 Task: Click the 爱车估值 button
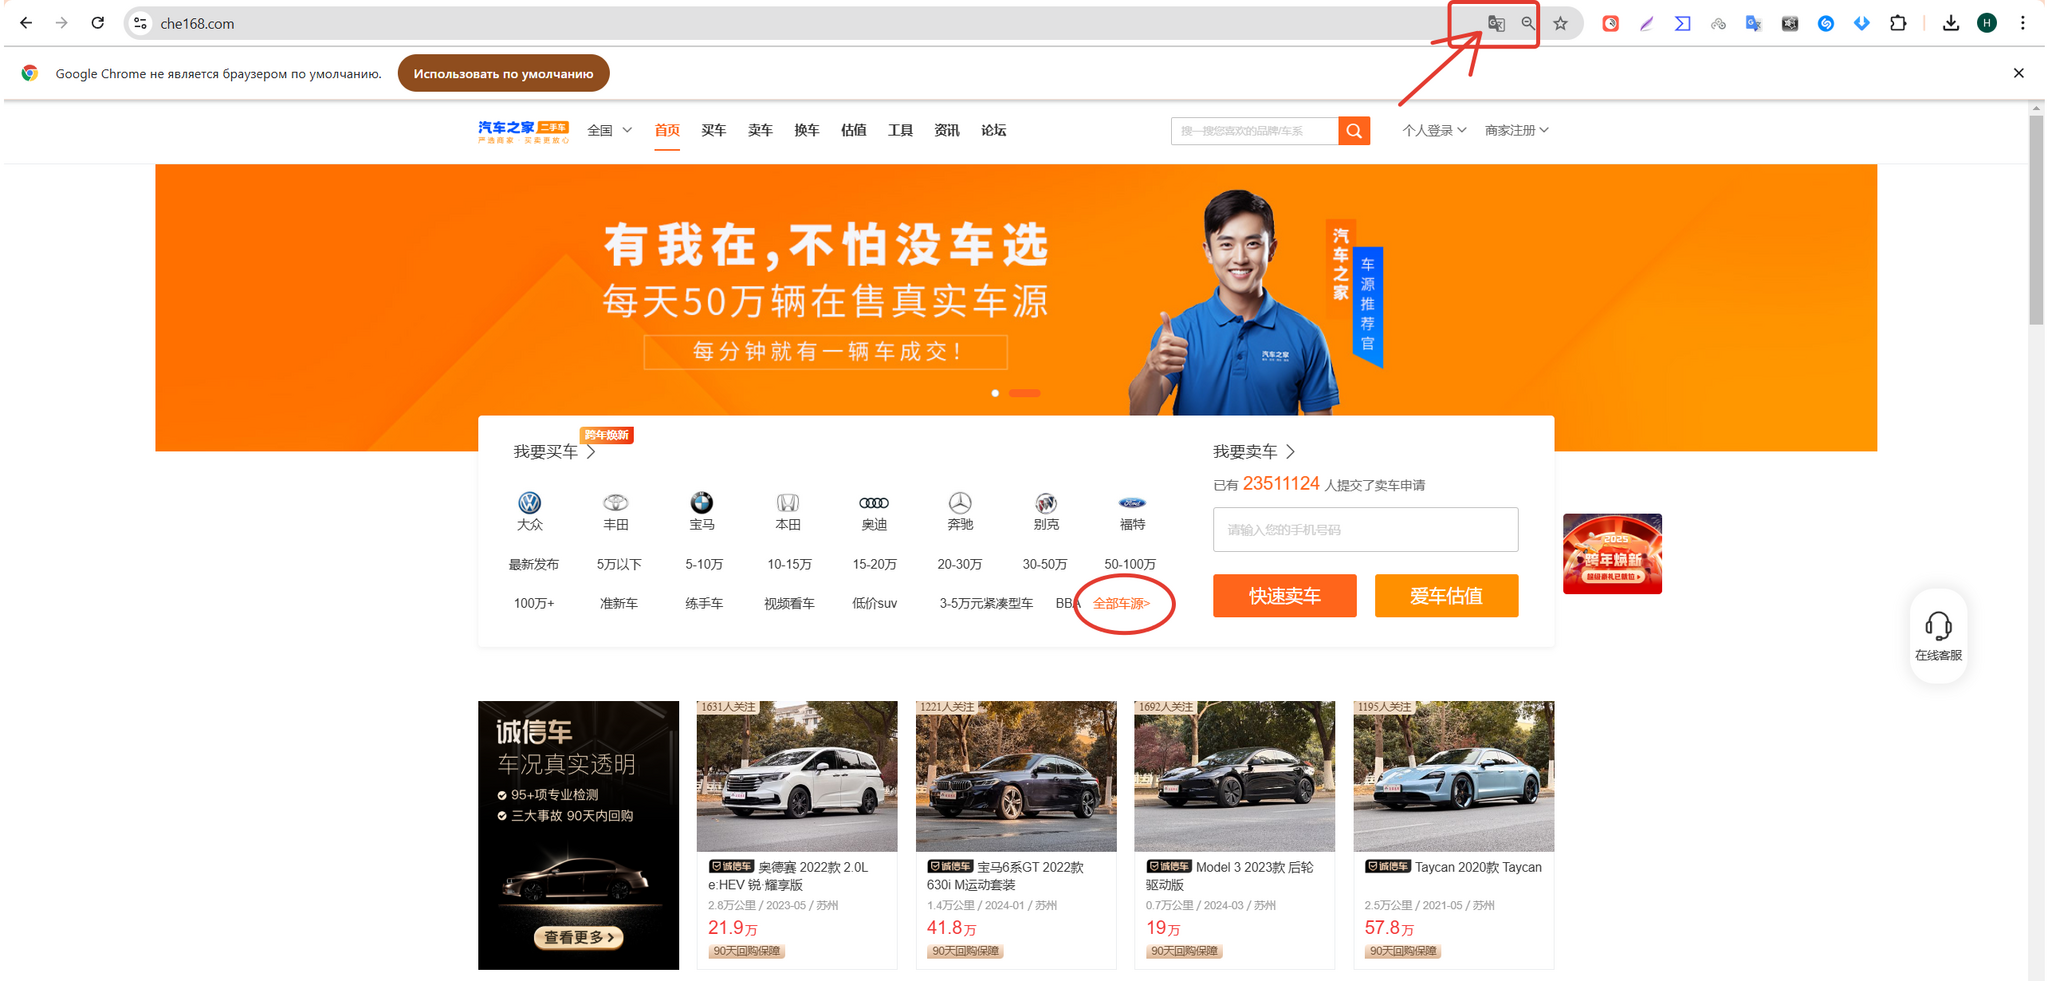tap(1446, 596)
